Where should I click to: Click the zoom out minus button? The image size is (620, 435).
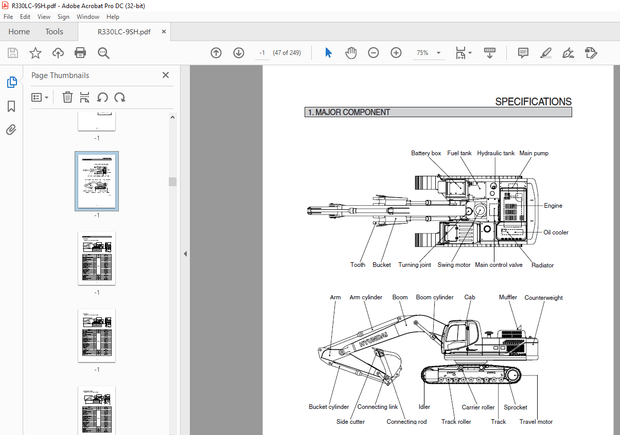(374, 53)
